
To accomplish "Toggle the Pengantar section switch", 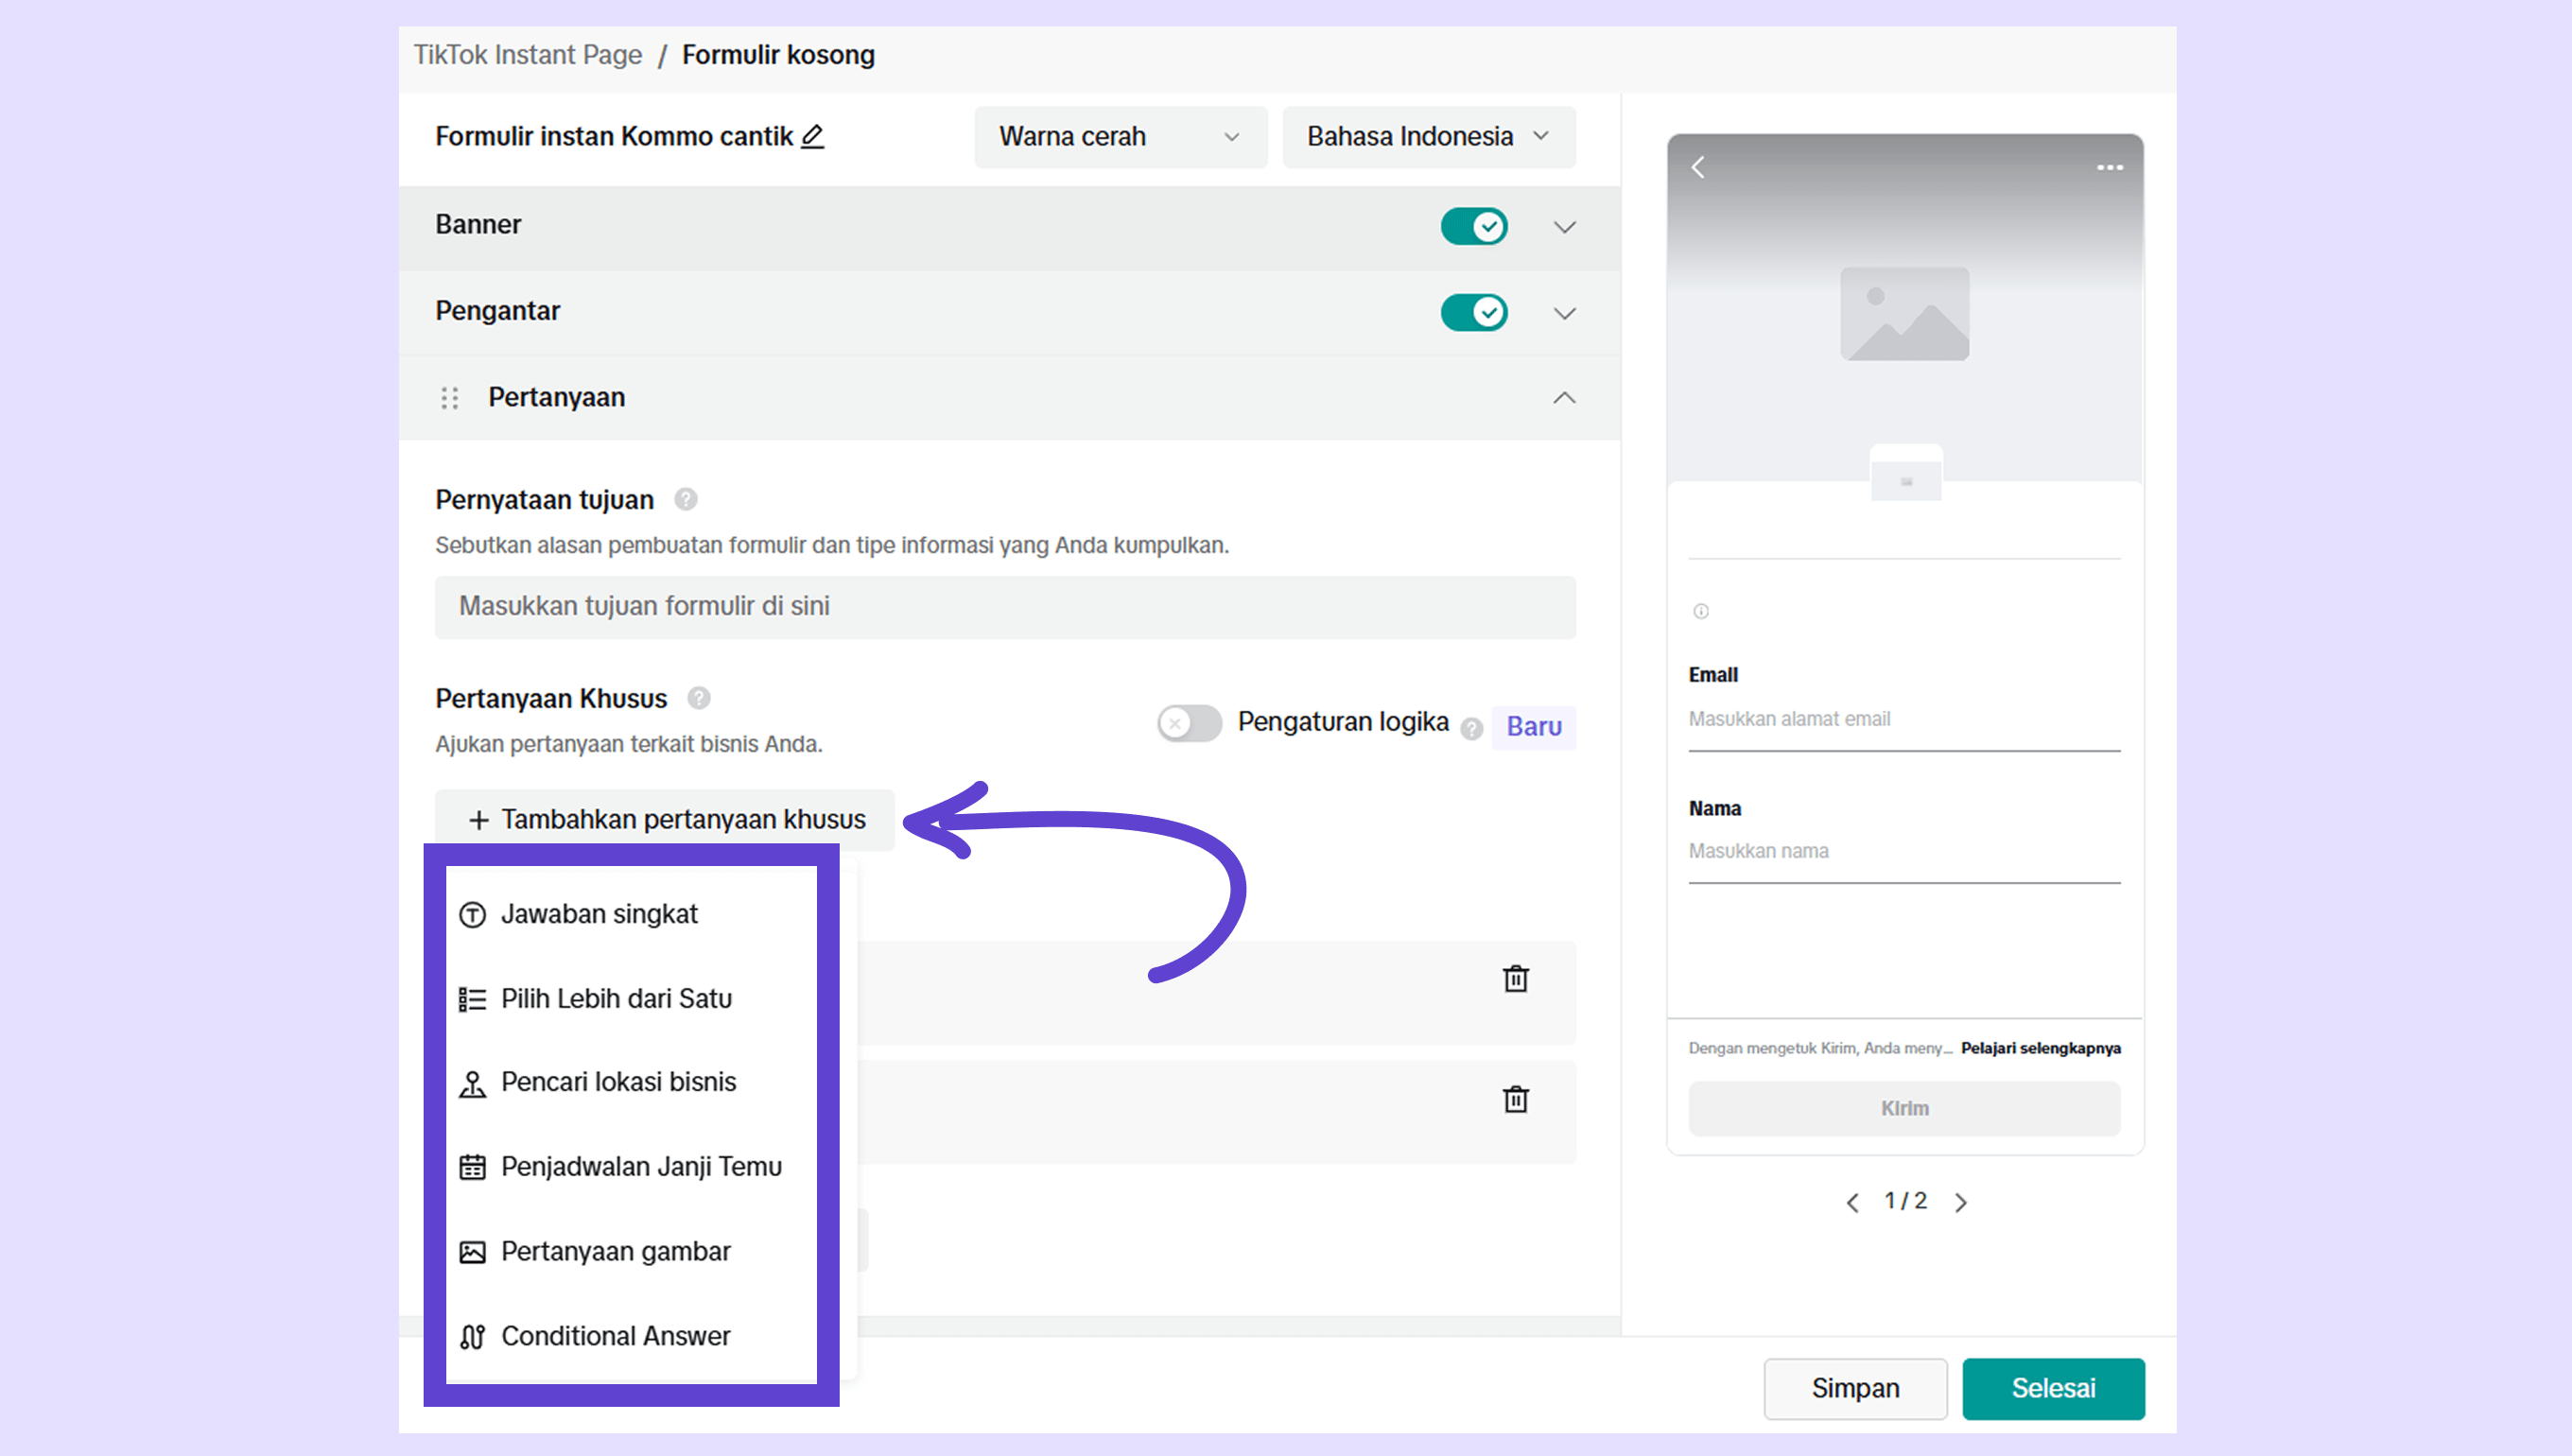I will click(1474, 312).
